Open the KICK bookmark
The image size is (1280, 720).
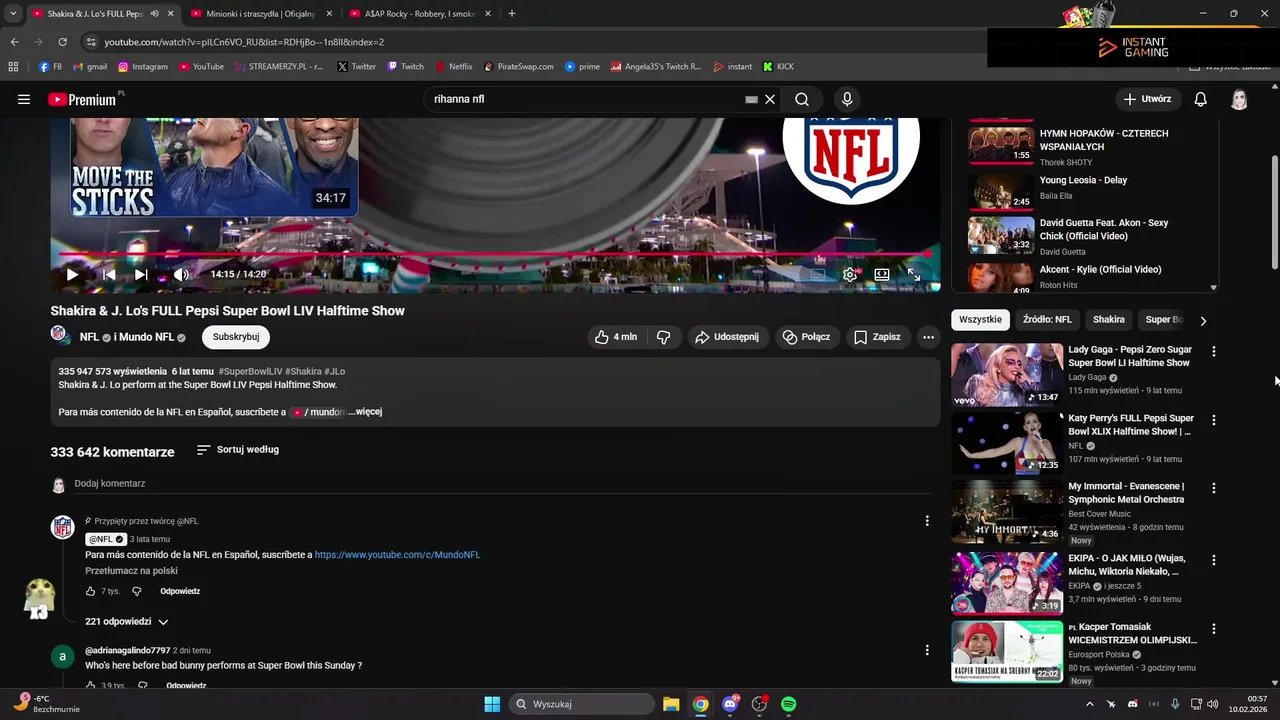(x=778, y=67)
